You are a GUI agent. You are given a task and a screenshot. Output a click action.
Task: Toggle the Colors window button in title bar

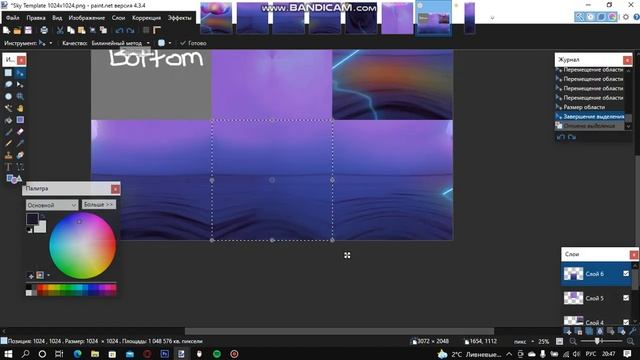(x=612, y=17)
